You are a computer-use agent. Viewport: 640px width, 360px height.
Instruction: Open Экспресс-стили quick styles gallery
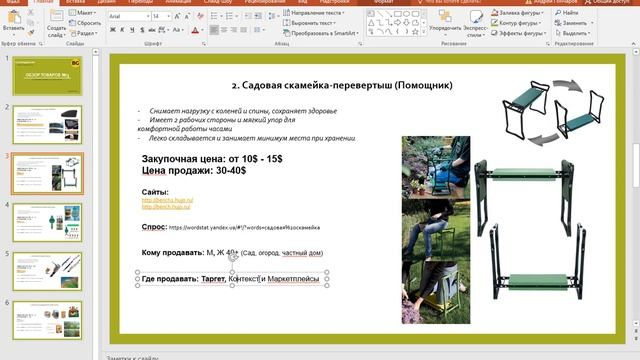[476, 23]
